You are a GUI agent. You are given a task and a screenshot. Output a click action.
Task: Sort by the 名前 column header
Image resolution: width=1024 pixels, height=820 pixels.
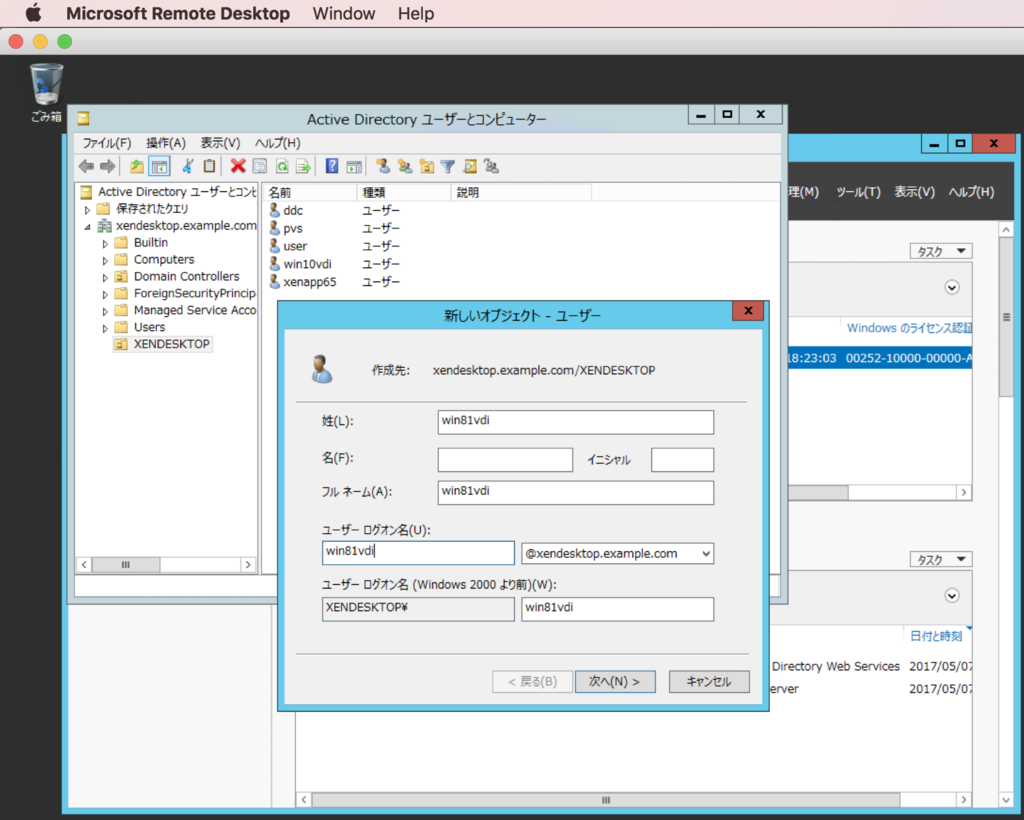point(310,193)
